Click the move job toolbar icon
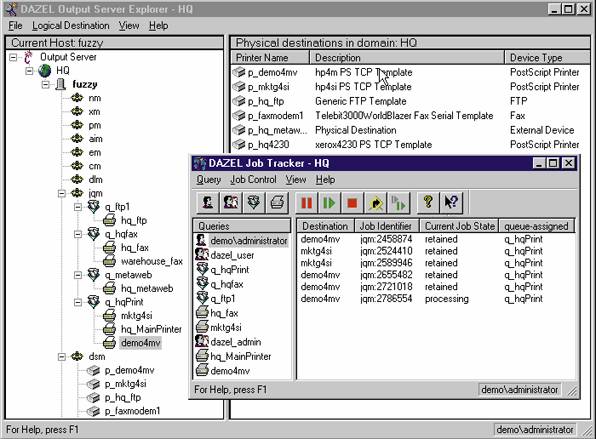This screenshot has height=439, width=596. [x=375, y=203]
